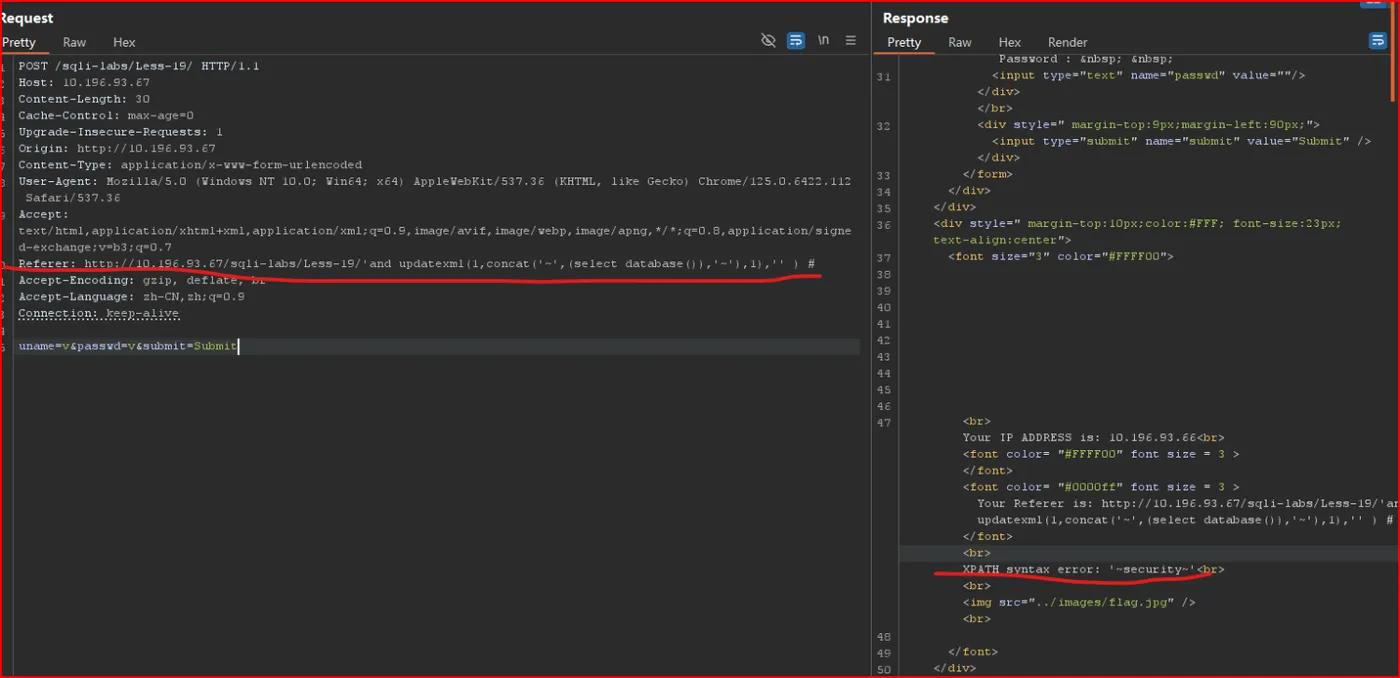This screenshot has width=1400, height=678.
Task: Click response line number 47
Action: pyautogui.click(x=882, y=422)
